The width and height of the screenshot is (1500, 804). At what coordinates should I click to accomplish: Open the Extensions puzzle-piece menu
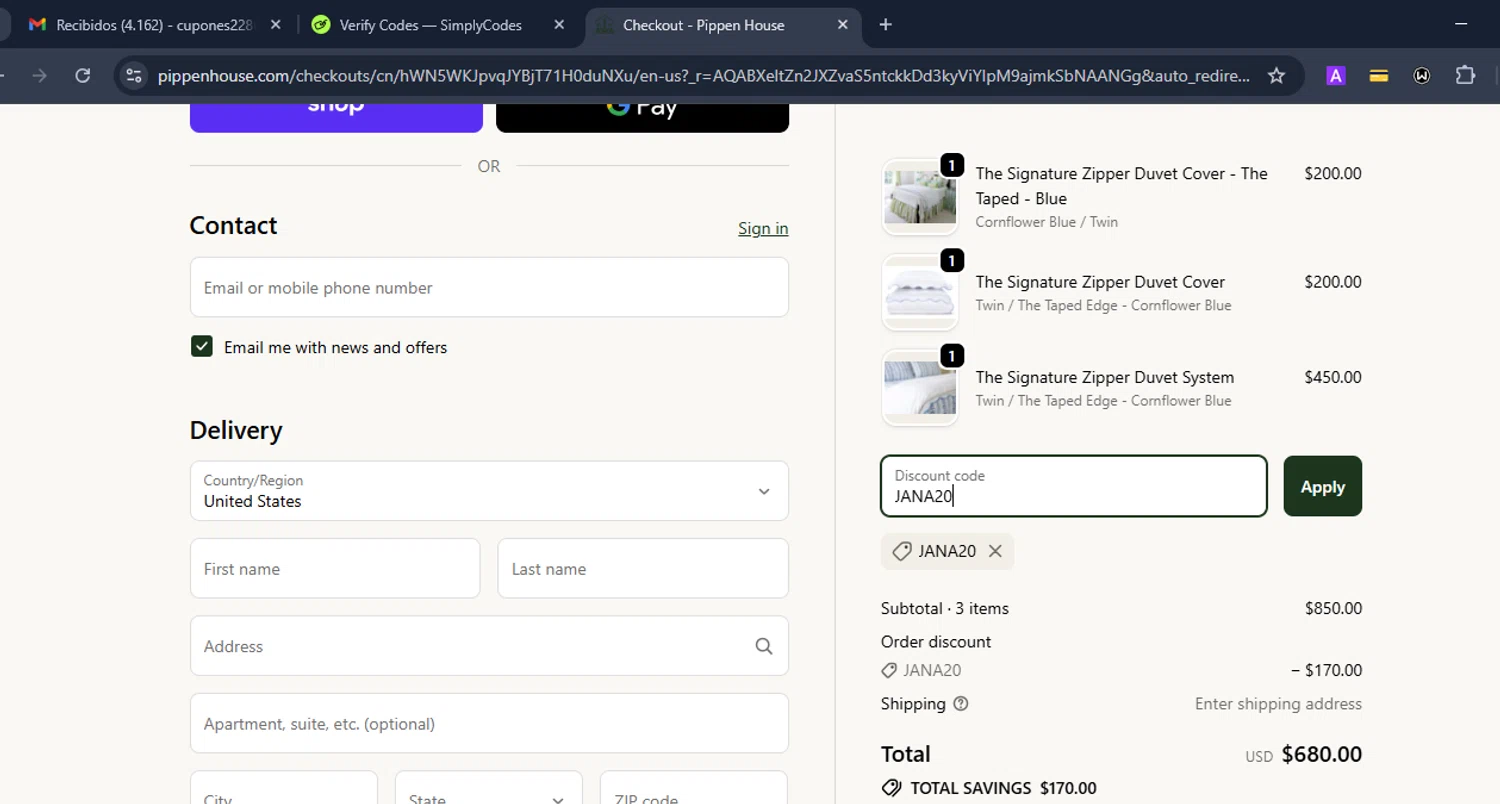coord(1465,76)
